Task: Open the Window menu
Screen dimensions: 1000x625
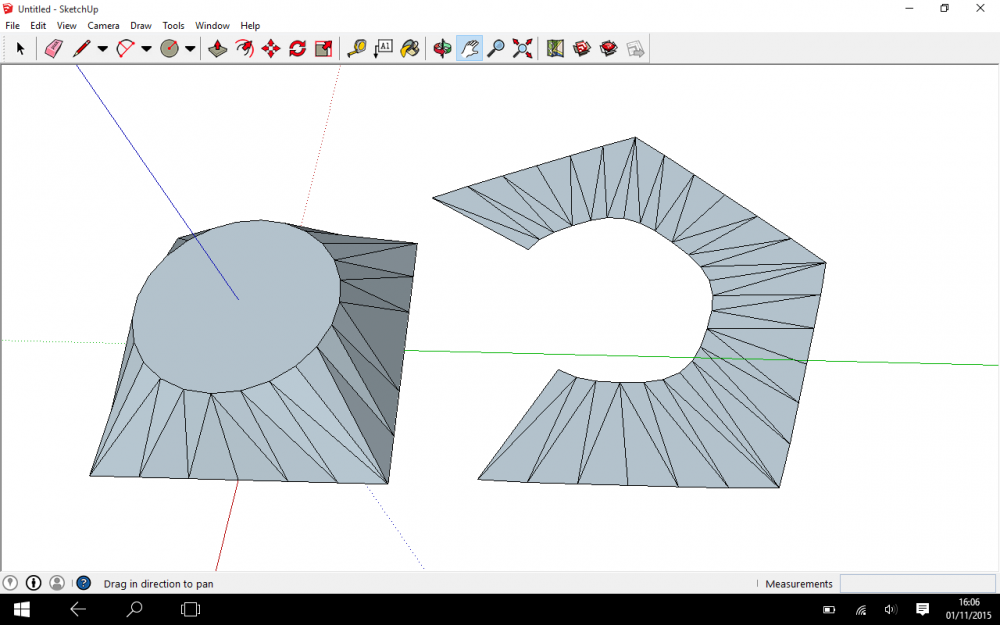Action: 212,26
